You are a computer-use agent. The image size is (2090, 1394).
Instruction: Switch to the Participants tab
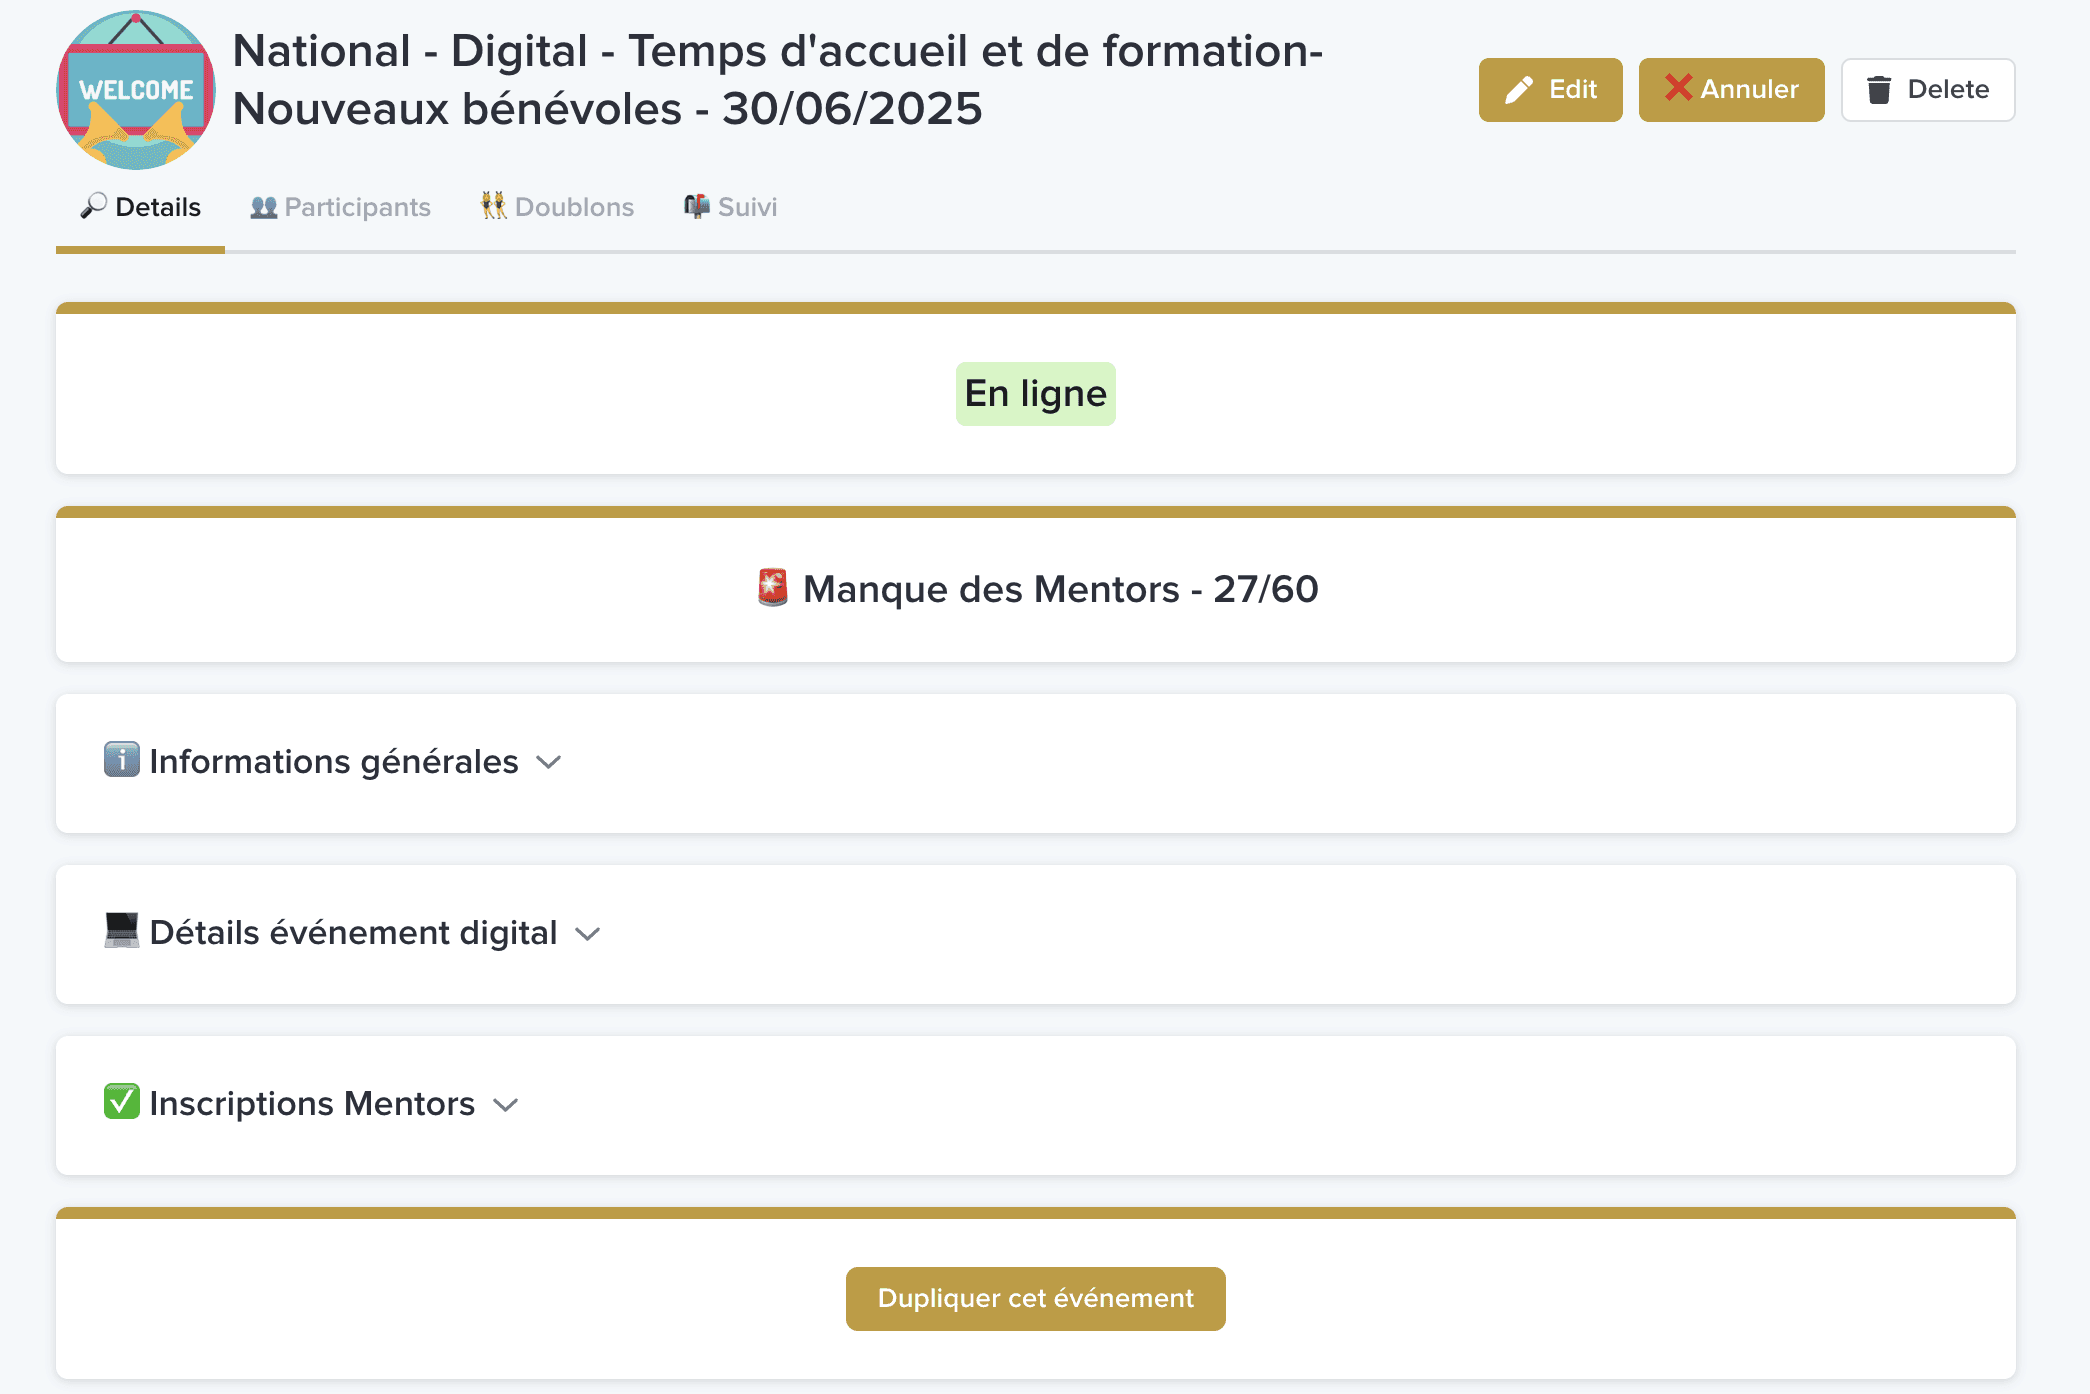[x=340, y=207]
